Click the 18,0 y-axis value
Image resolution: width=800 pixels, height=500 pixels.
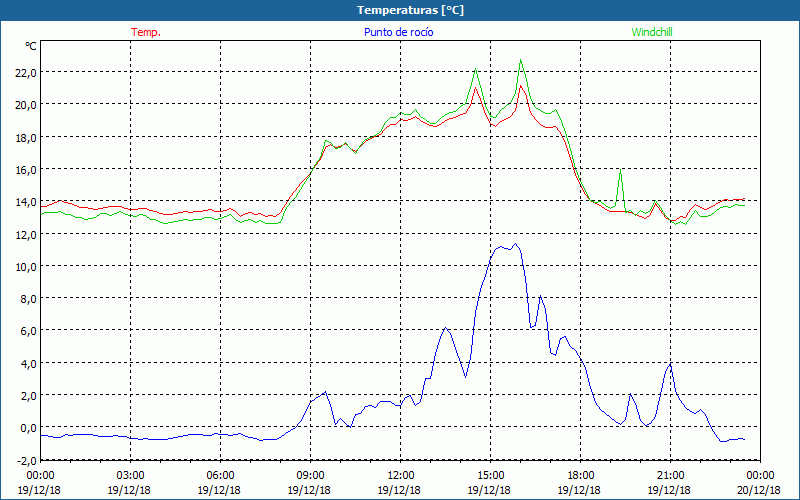pos(27,137)
